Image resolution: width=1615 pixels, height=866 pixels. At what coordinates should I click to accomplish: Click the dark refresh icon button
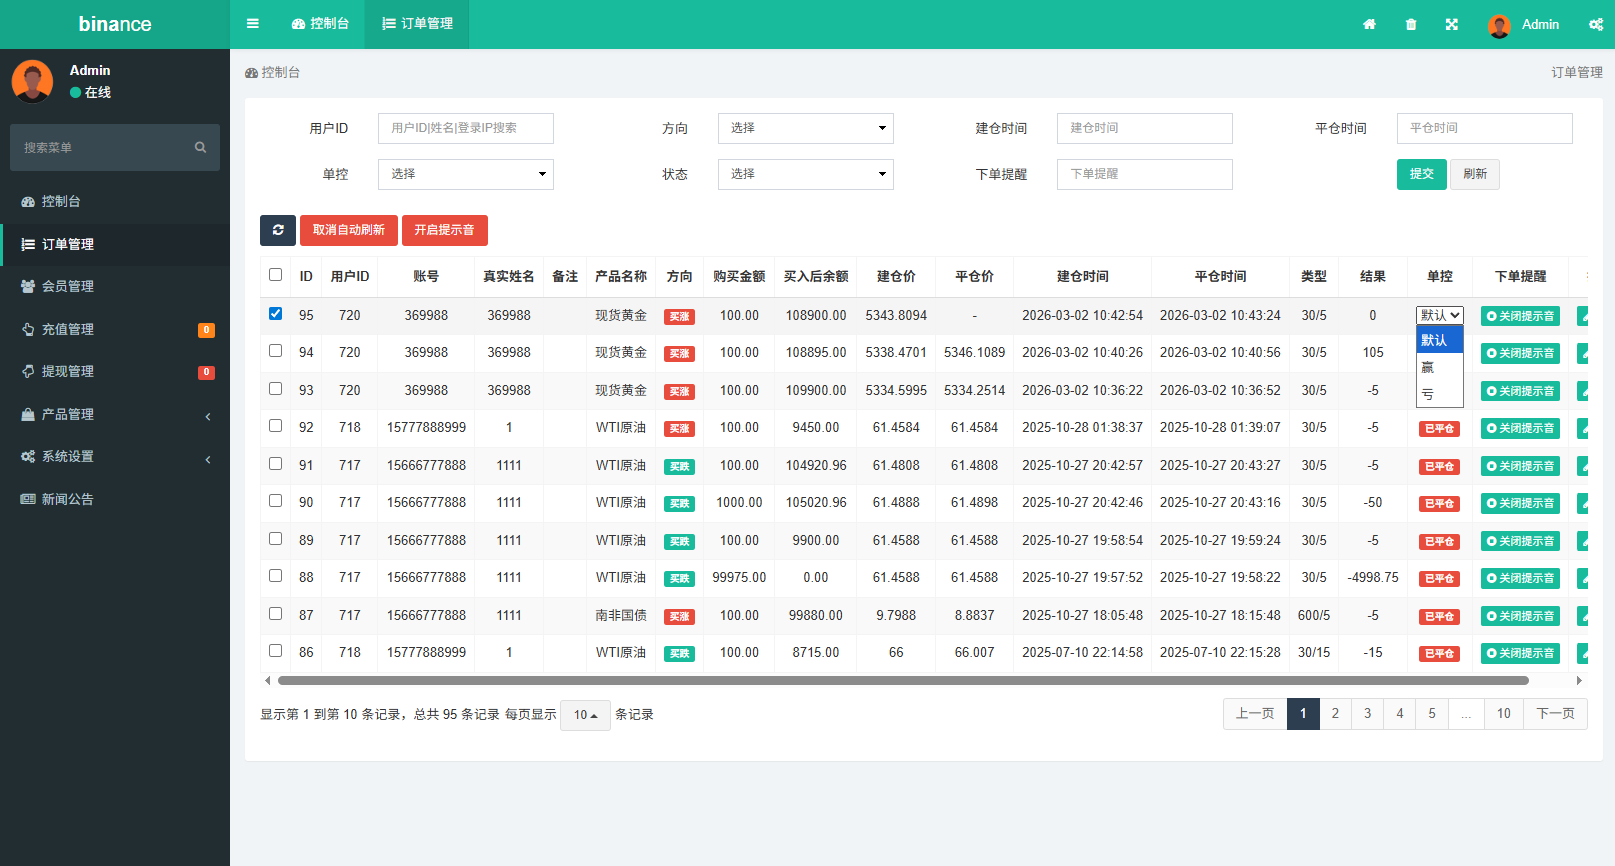tap(278, 230)
